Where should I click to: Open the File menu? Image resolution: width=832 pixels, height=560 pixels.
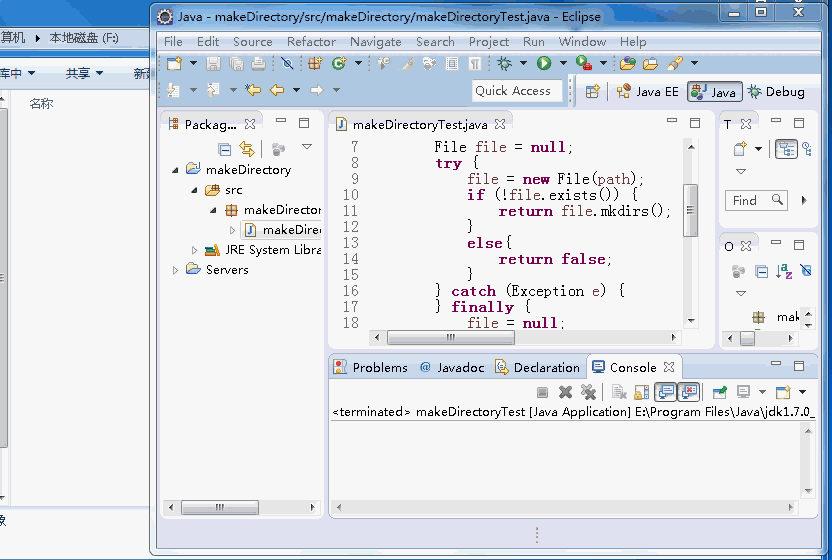click(x=173, y=41)
